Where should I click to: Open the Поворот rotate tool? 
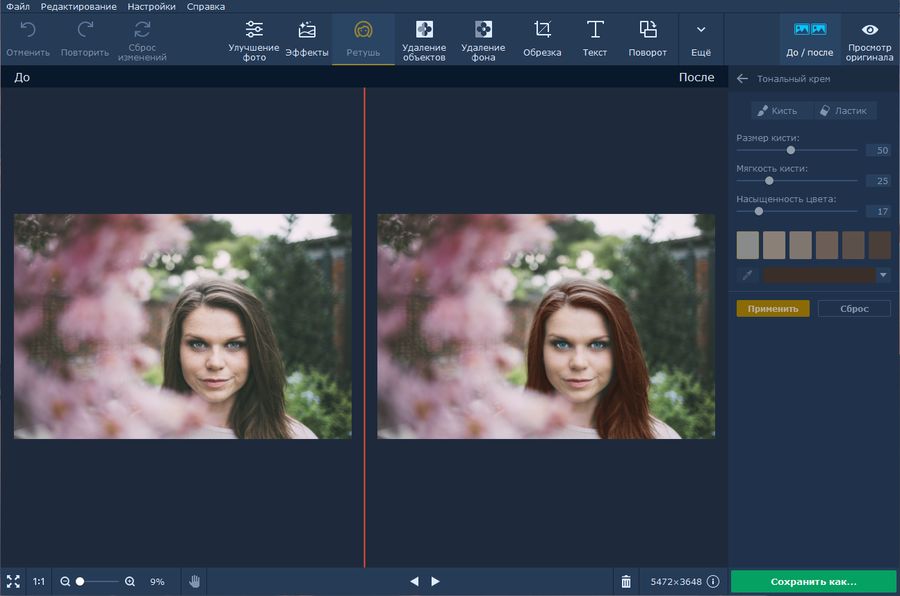pos(648,39)
